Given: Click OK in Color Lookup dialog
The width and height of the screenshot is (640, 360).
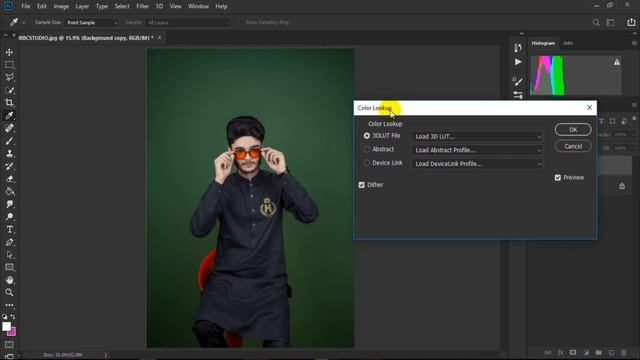Looking at the screenshot, I should click(x=573, y=129).
